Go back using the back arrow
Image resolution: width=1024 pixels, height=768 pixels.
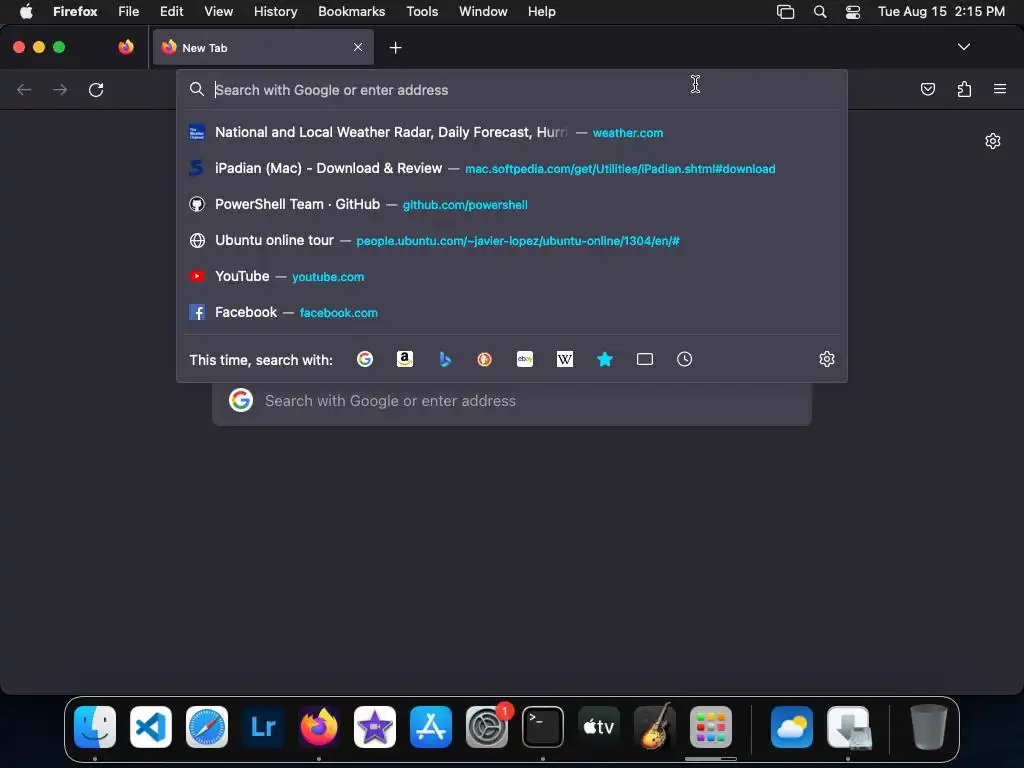[24, 89]
